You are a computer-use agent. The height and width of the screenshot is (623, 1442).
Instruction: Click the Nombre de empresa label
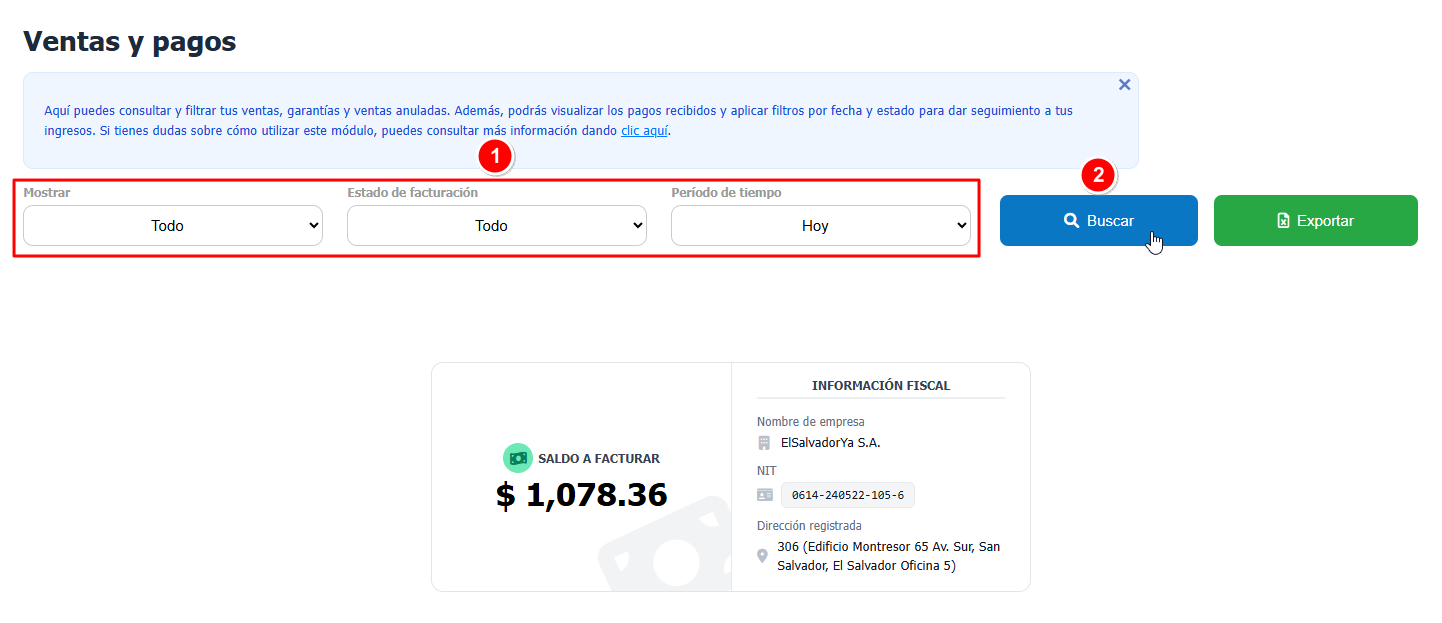coord(811,421)
